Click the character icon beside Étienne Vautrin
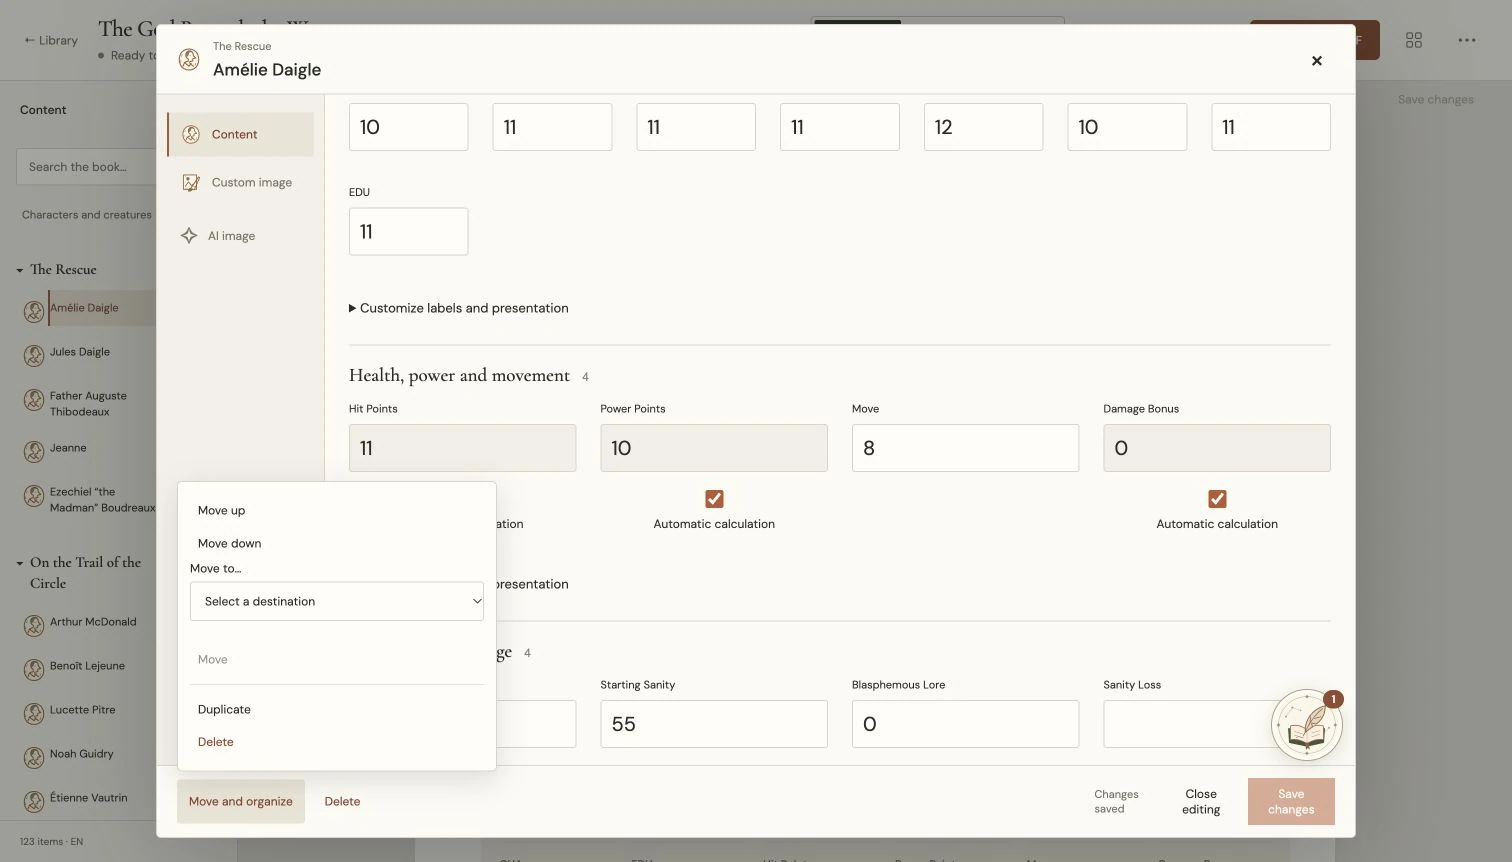The image size is (1512, 862). (34, 800)
